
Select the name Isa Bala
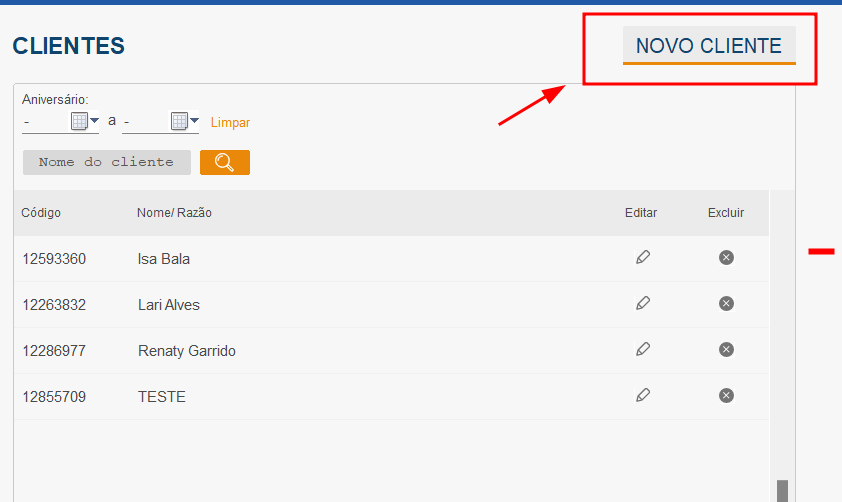coord(164,259)
